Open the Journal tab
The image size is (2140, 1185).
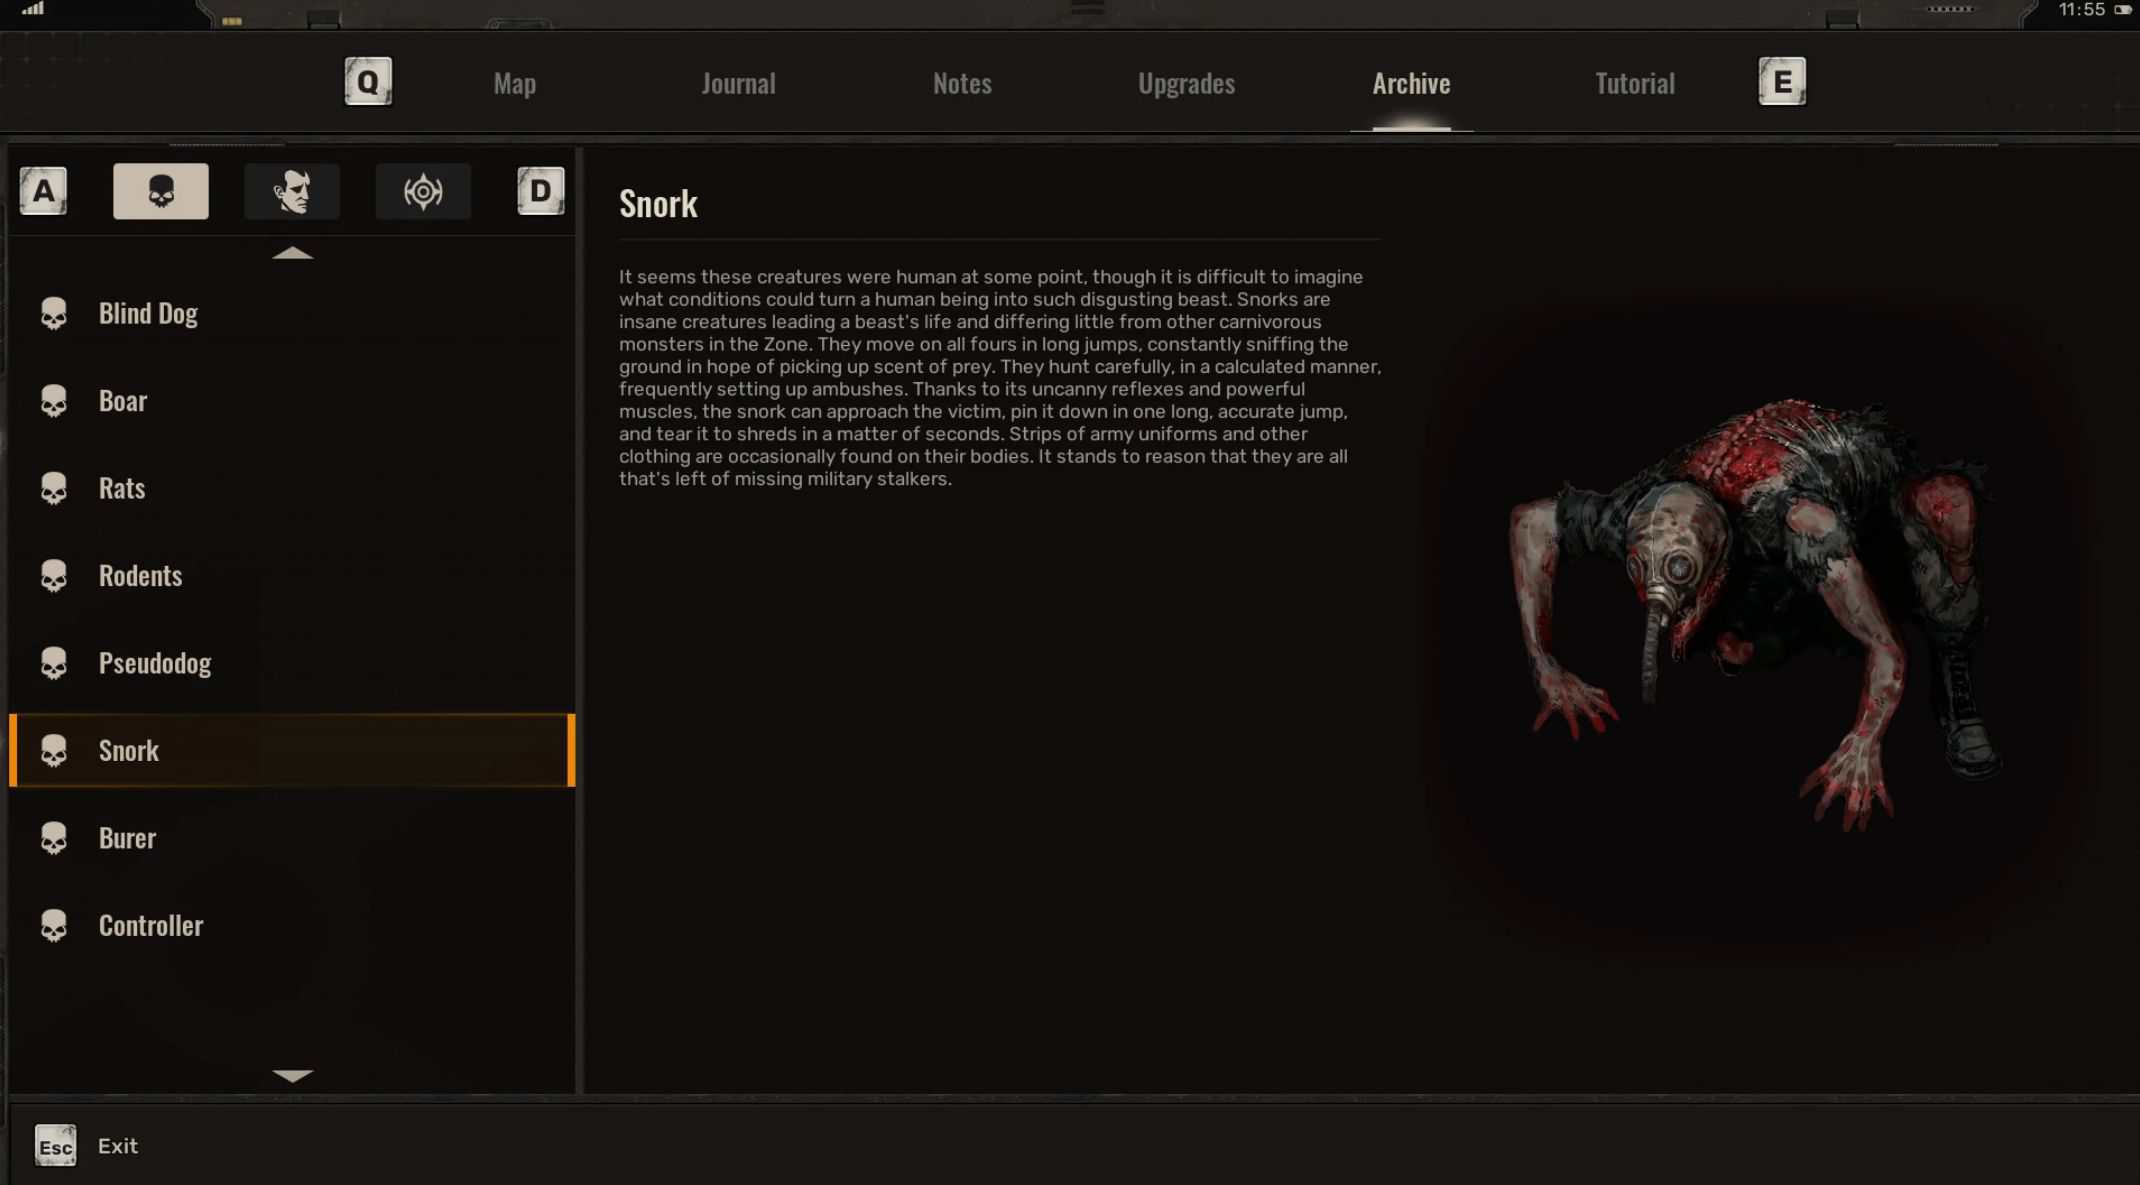738,84
